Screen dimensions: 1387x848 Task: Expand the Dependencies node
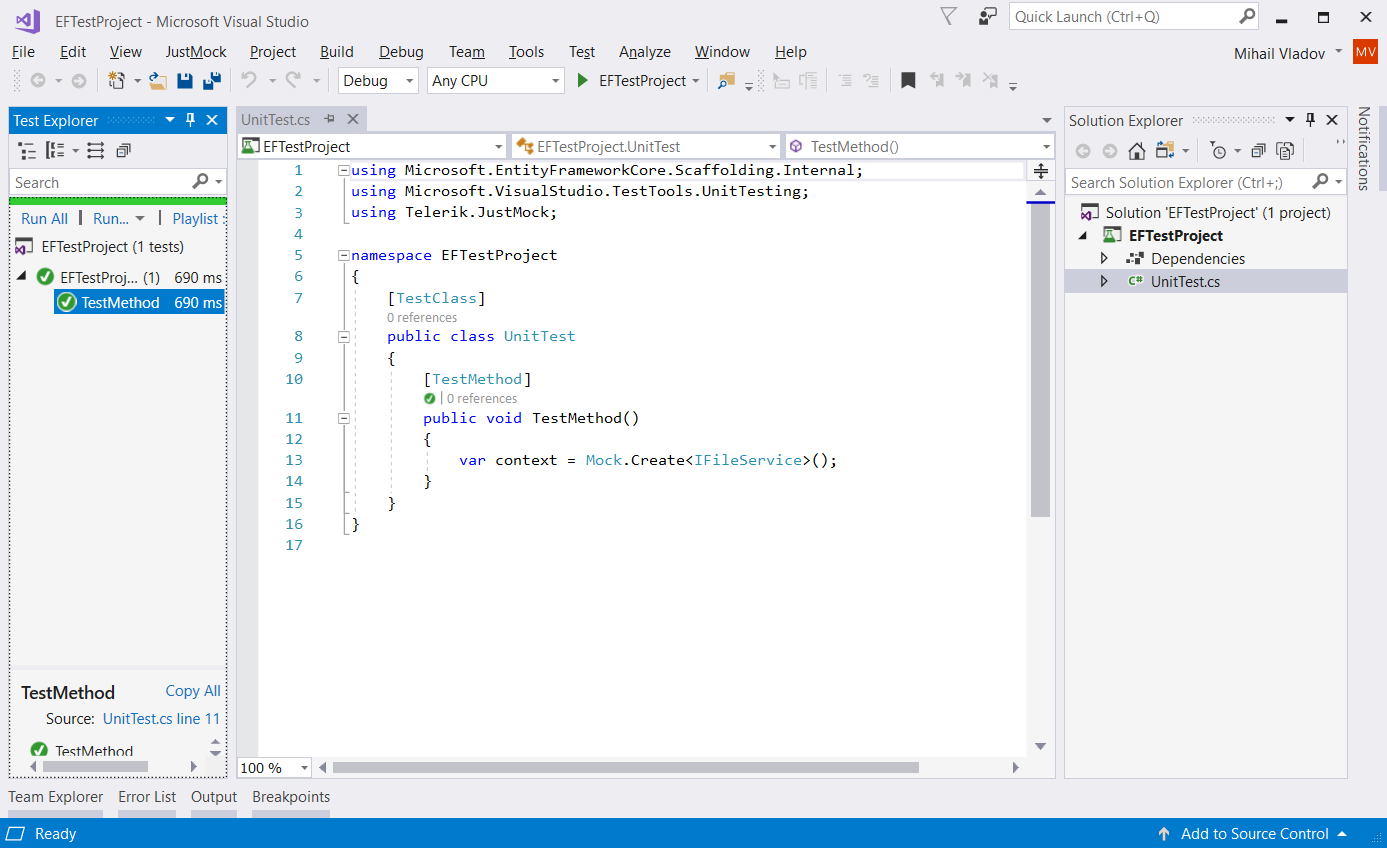click(1104, 259)
